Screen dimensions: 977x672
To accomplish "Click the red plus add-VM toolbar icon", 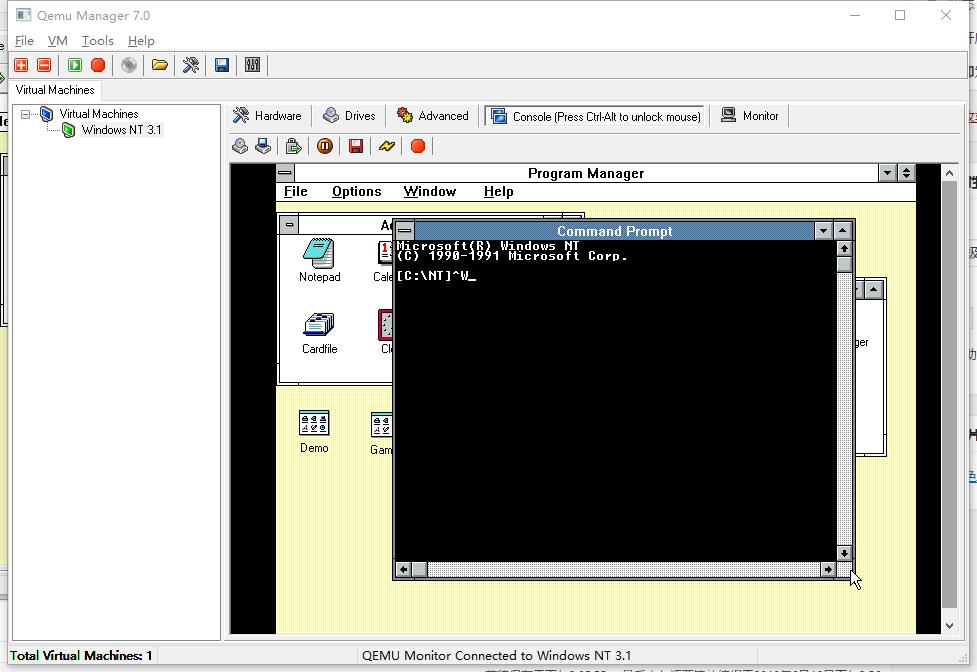I will coord(21,65).
